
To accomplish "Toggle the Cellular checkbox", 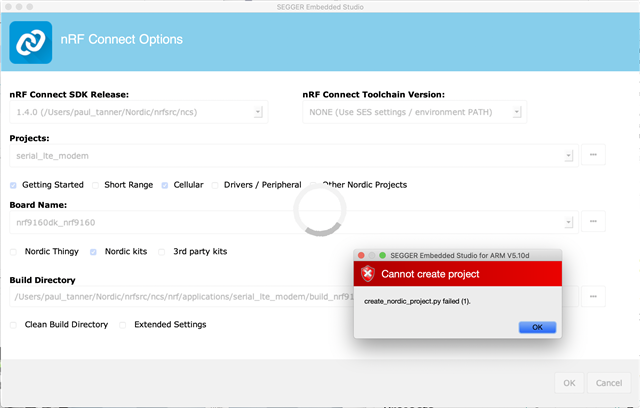I will pos(165,185).
